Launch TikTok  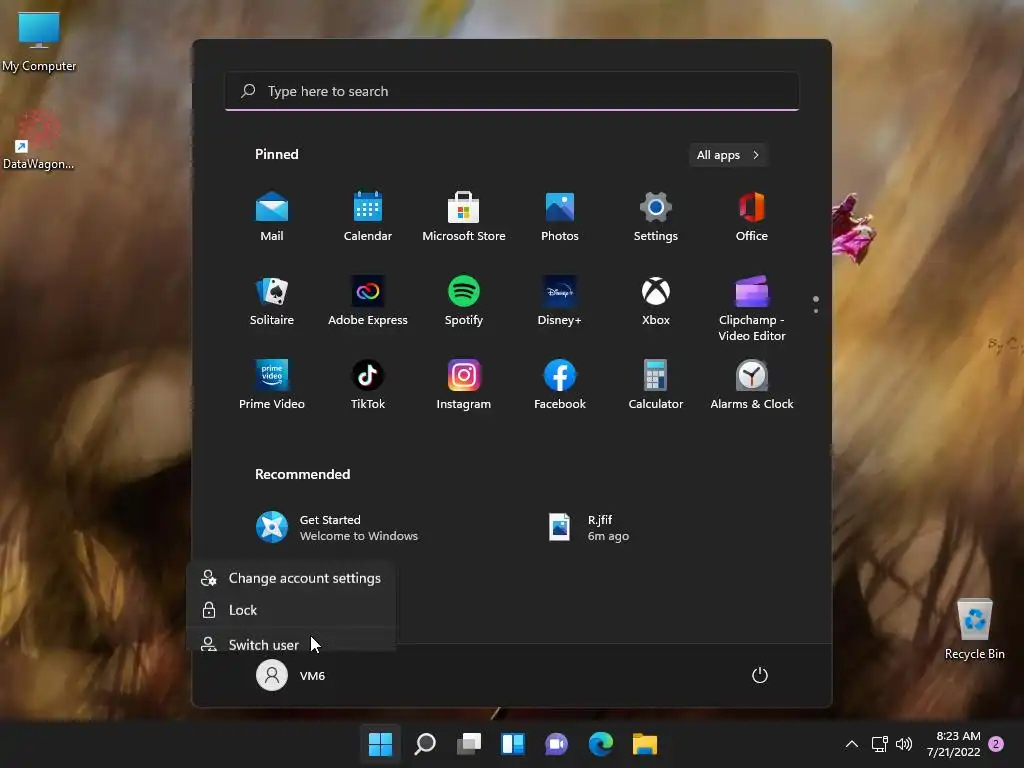point(368,385)
